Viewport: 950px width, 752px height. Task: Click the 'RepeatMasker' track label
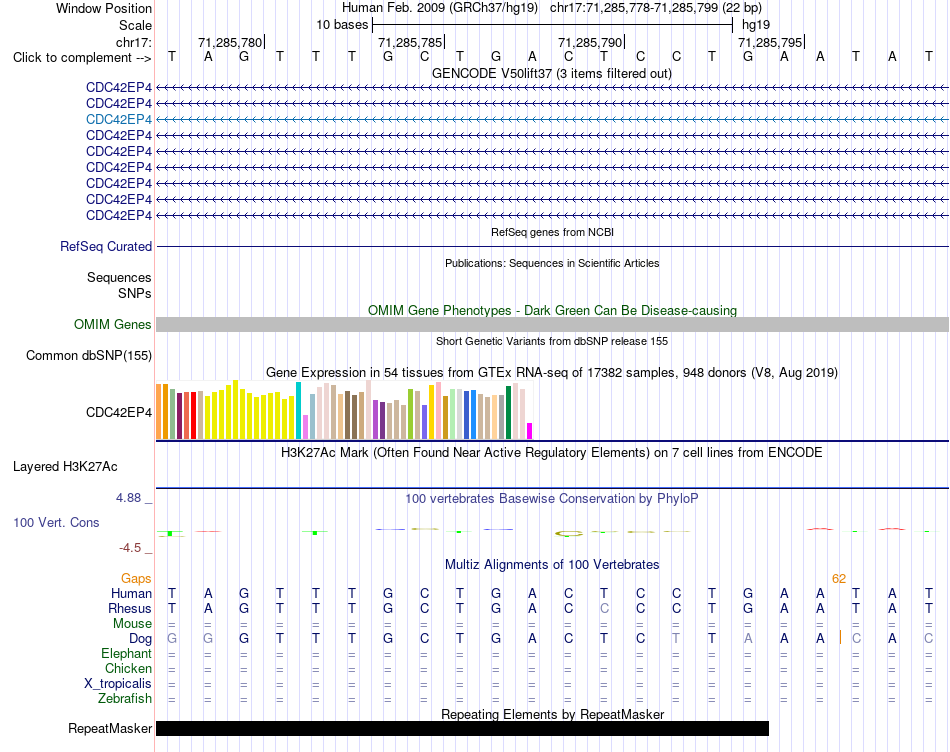coord(110,729)
